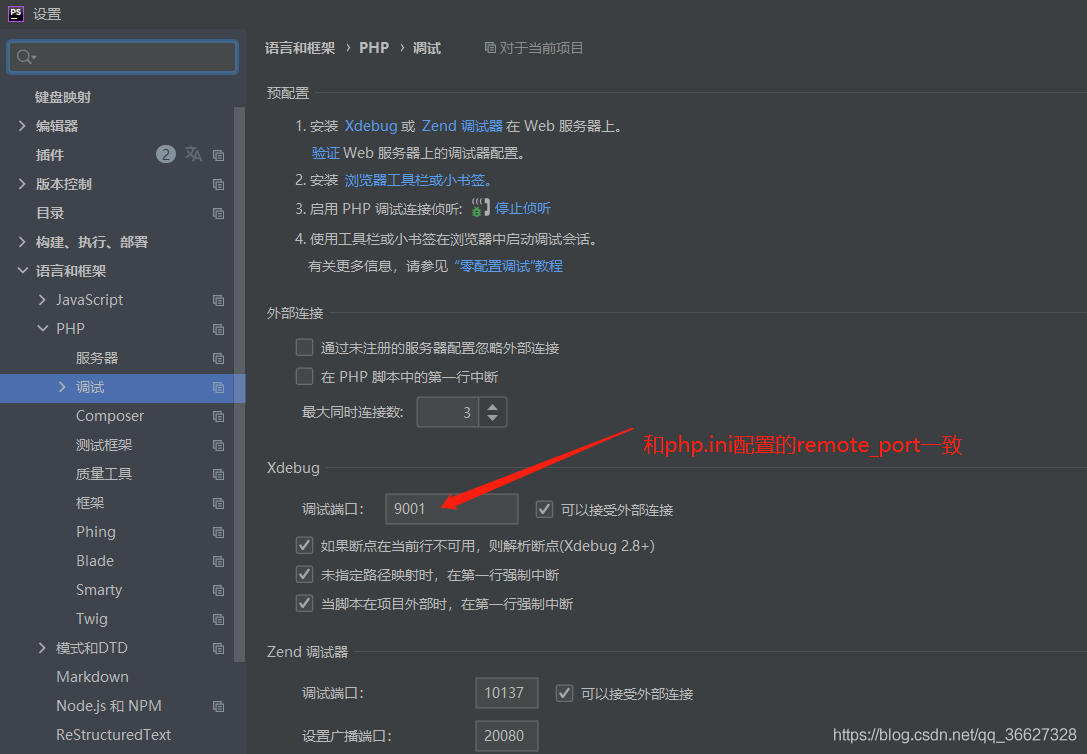The image size is (1087, 754).
Task: Focus the settings search field
Action: click(123, 57)
